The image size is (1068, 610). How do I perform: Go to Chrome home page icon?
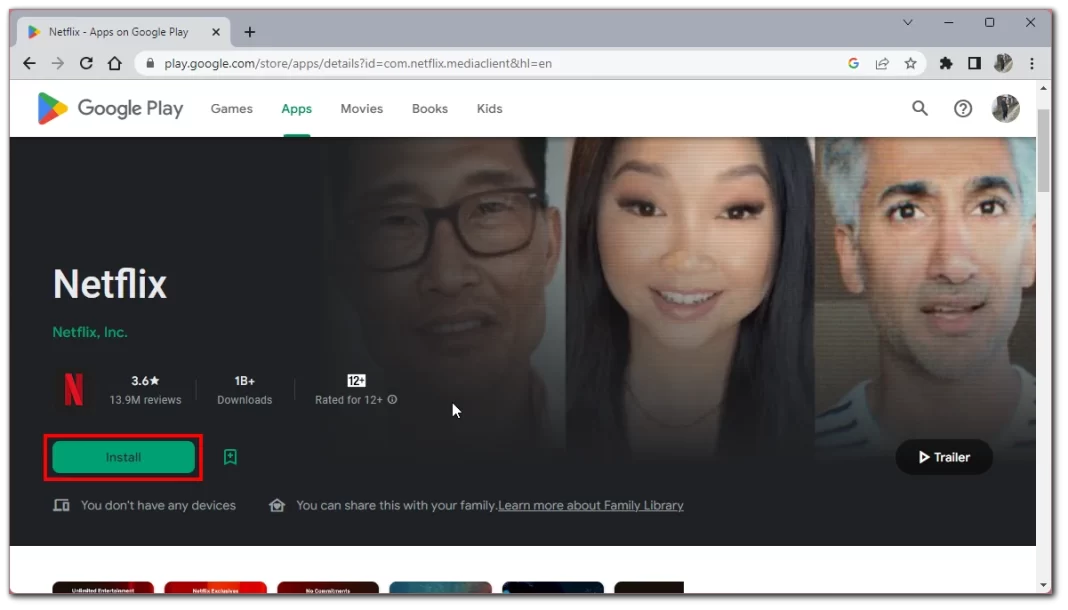115,63
